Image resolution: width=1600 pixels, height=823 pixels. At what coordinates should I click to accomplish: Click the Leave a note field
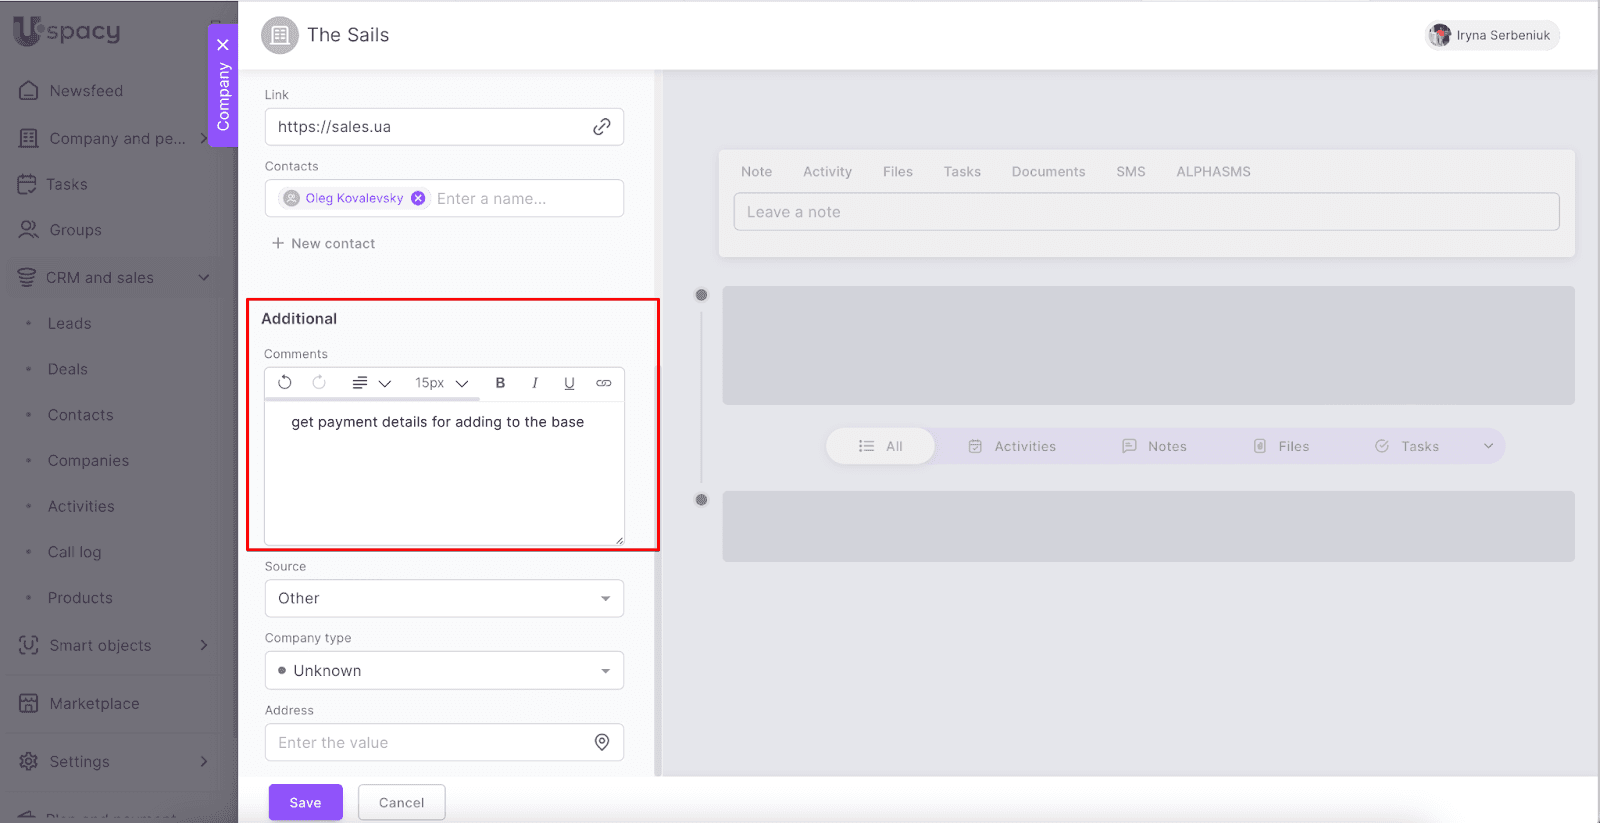[x=1146, y=212]
